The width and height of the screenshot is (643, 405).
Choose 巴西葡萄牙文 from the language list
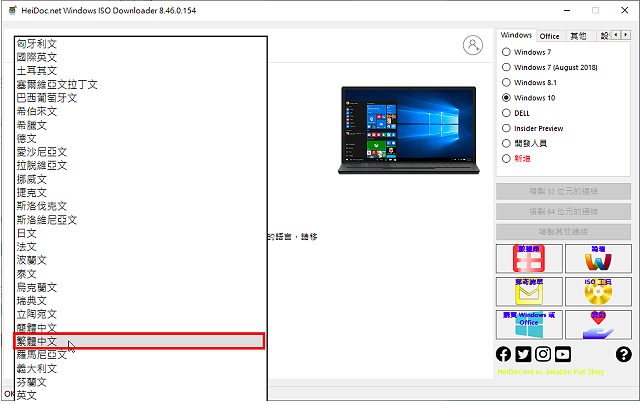(141, 98)
